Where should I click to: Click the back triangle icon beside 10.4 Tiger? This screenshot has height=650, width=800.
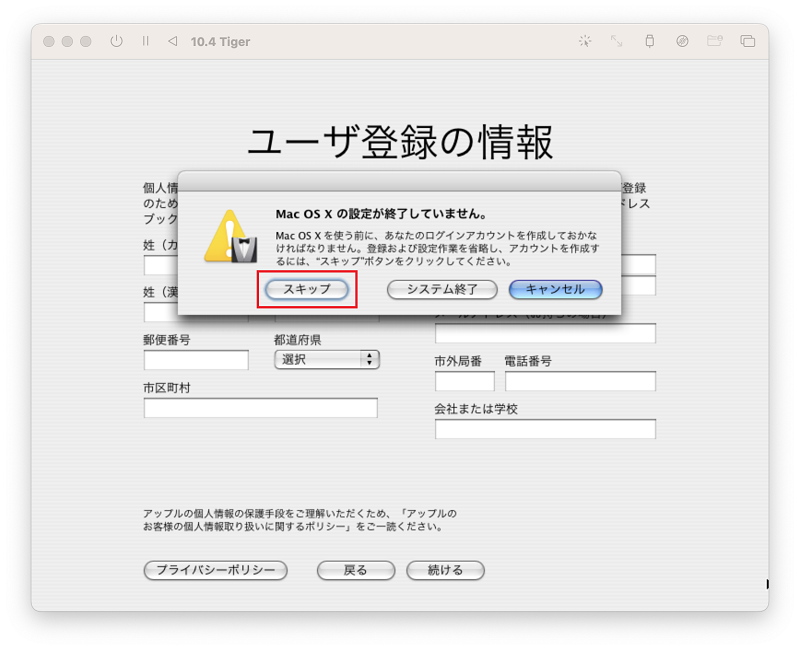pyautogui.click(x=172, y=41)
